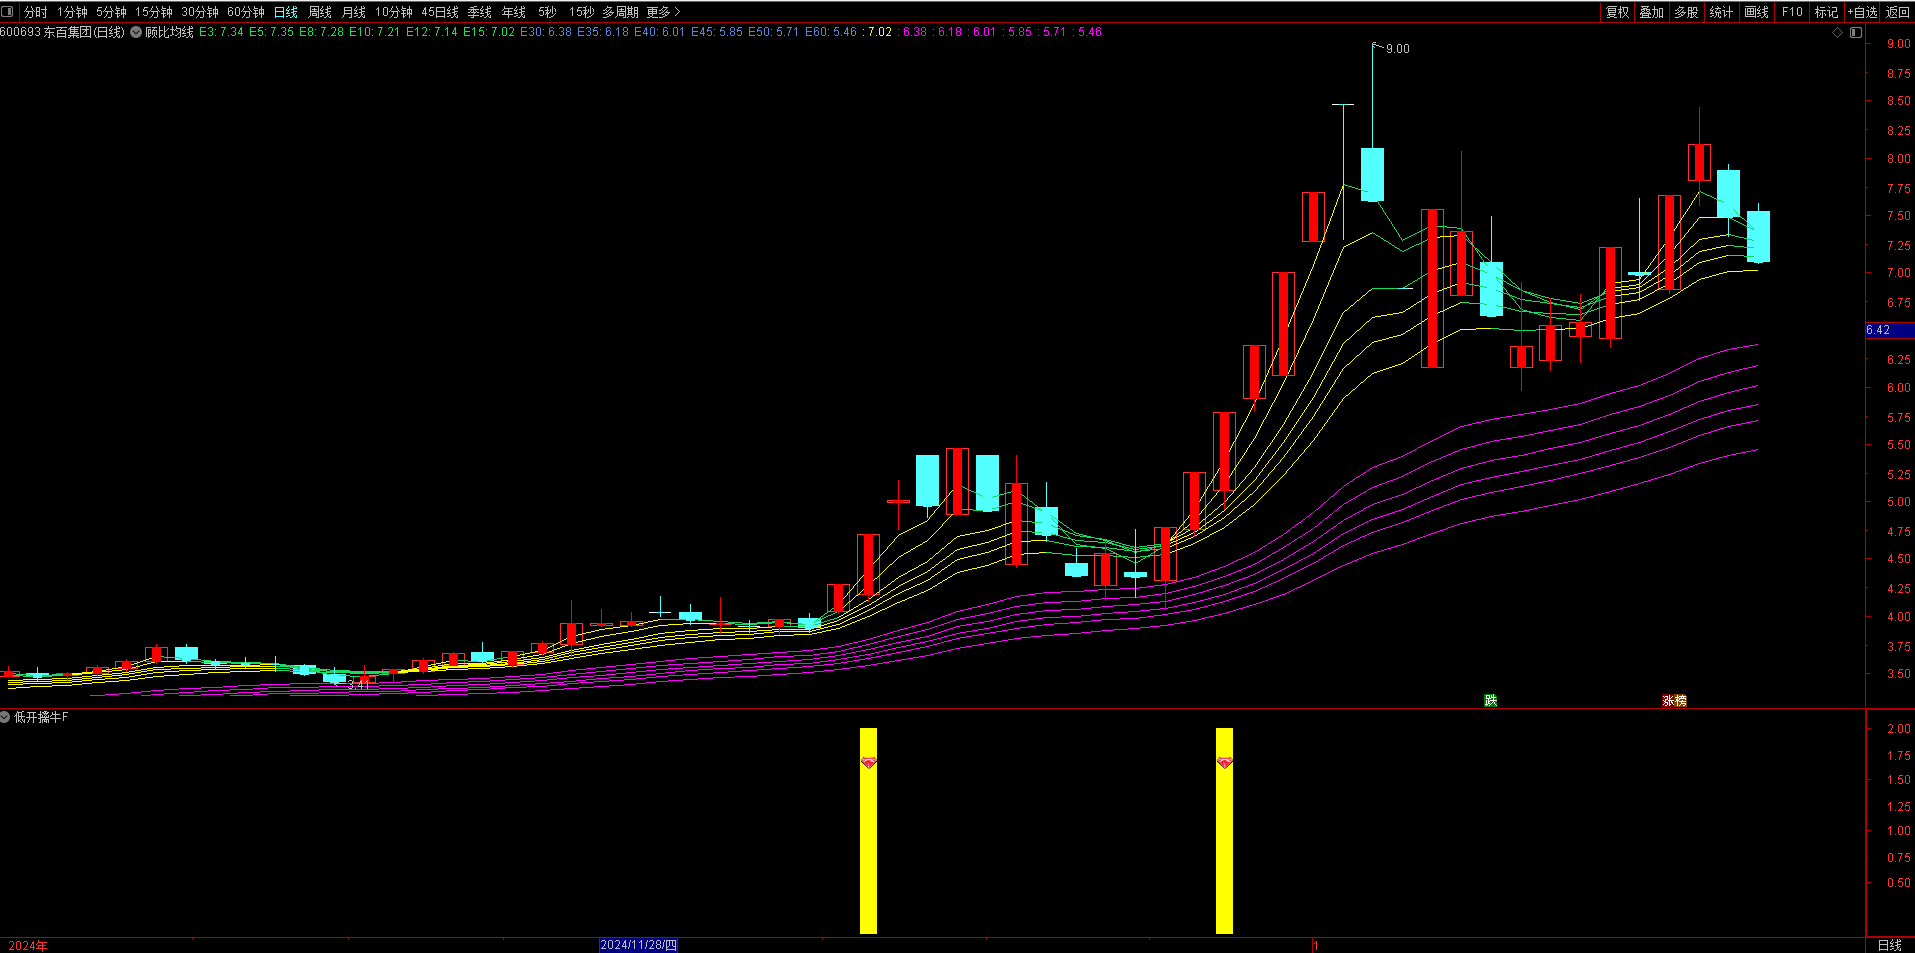Click the first red gem signal icon
Viewport: 1915px width, 953px height.
[869, 763]
